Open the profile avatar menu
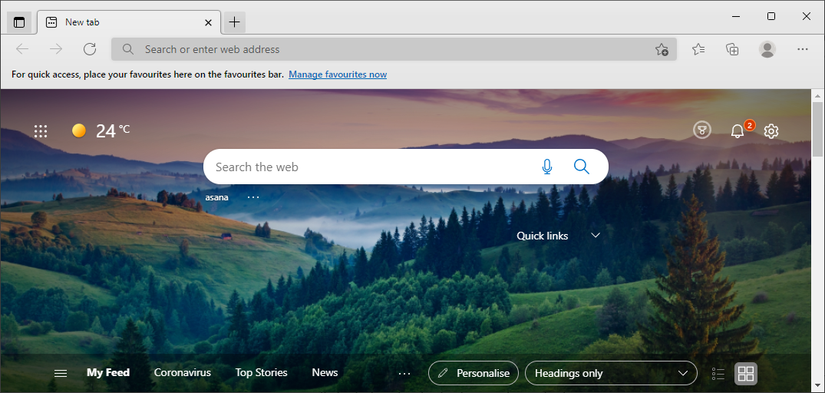This screenshot has width=825, height=393. 768,49
